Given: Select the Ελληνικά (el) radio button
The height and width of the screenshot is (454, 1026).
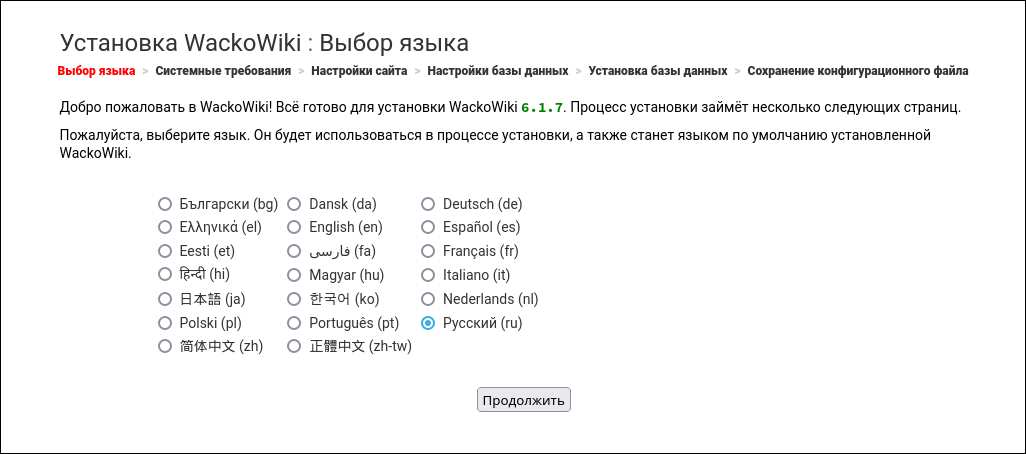Looking at the screenshot, I should [165, 228].
